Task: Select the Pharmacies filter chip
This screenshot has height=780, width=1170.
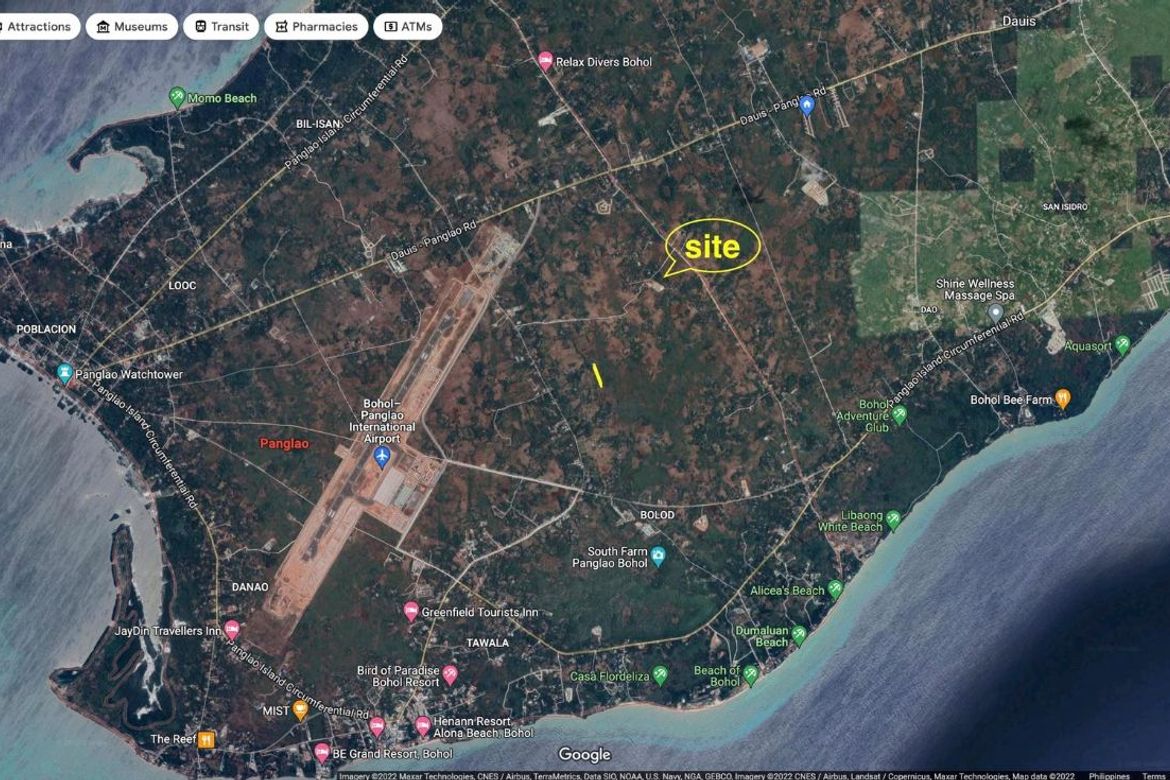Action: pos(316,27)
